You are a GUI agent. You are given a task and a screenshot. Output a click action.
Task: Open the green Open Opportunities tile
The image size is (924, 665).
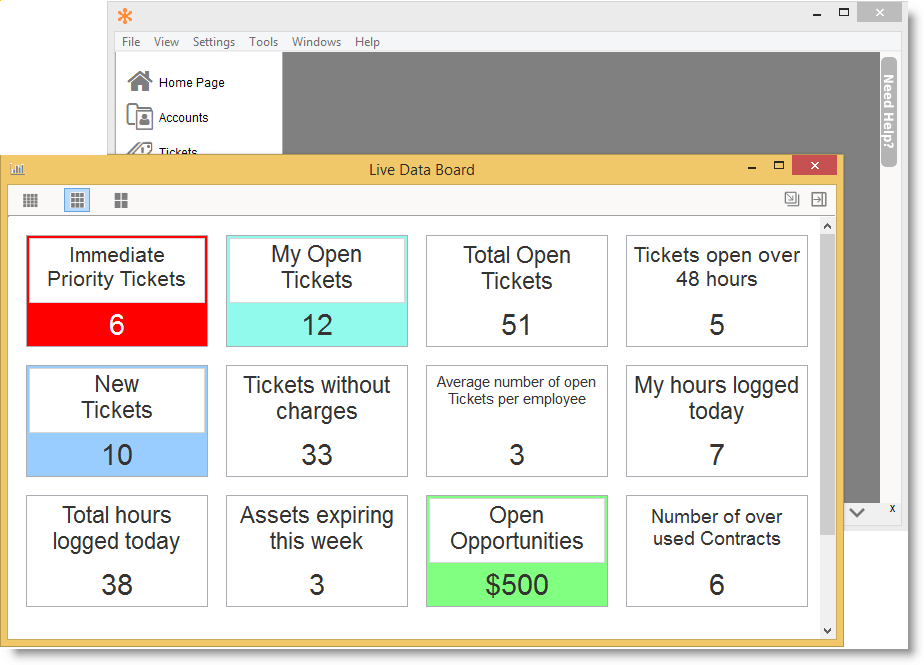[x=517, y=551]
